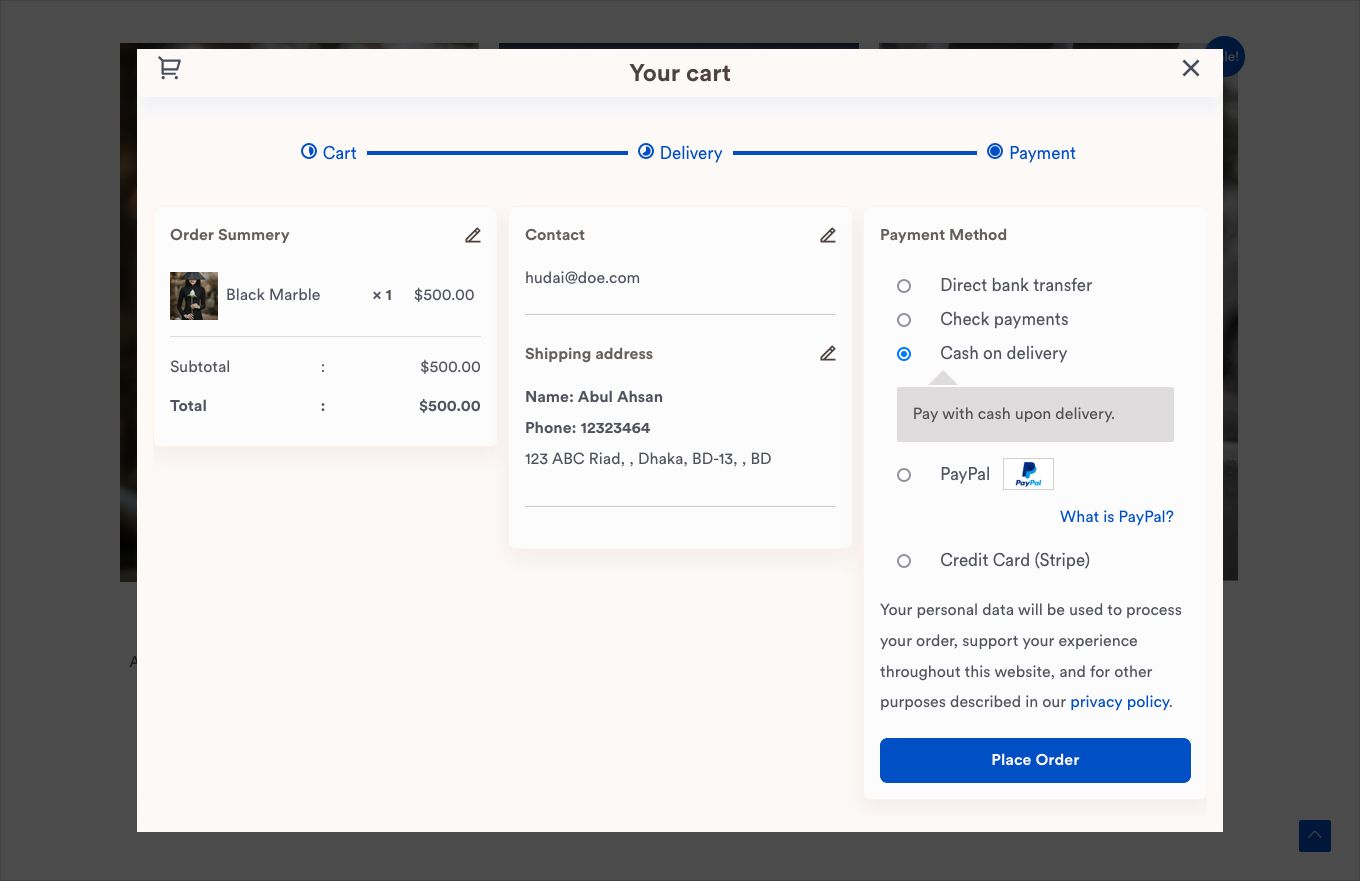Open the privacy policy link

(1119, 702)
